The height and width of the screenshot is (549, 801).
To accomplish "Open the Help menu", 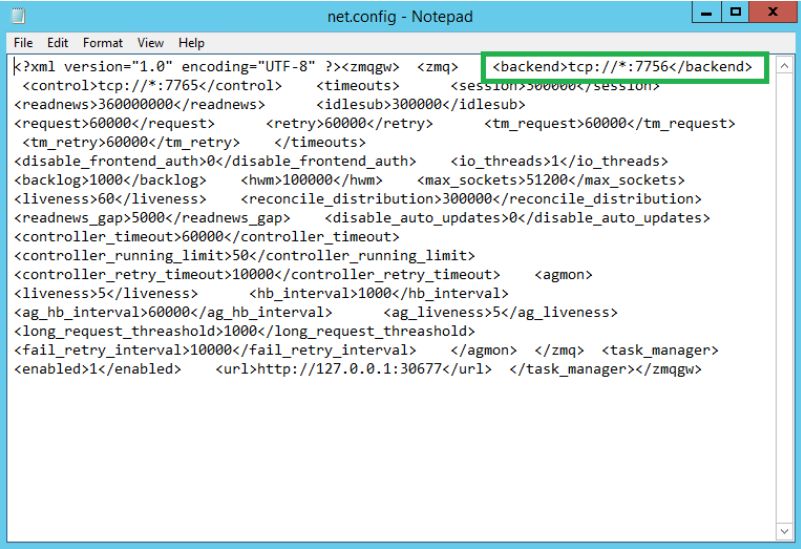I will point(191,43).
